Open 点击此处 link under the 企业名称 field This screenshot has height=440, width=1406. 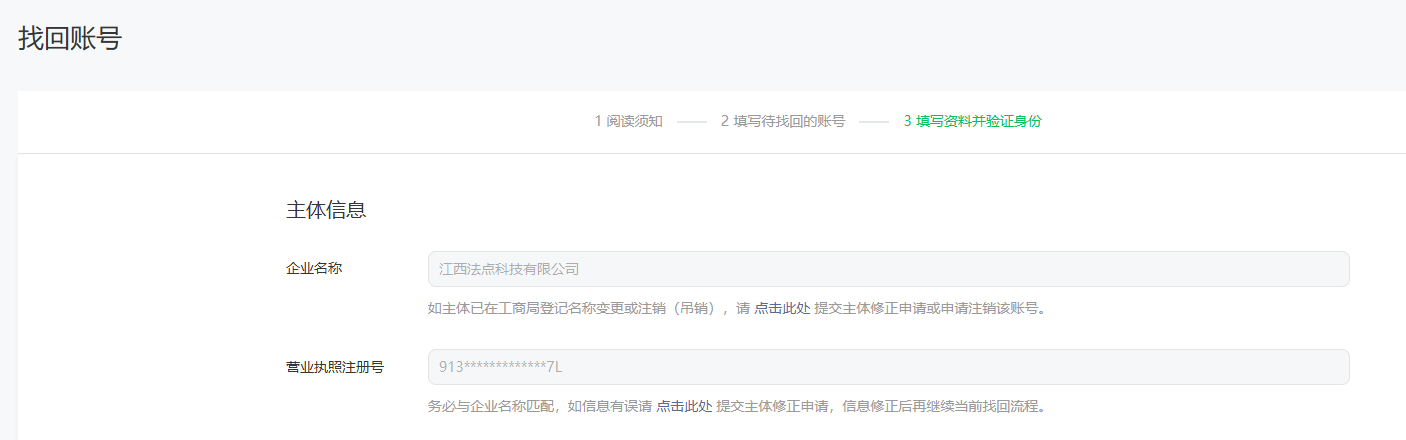tap(782, 308)
